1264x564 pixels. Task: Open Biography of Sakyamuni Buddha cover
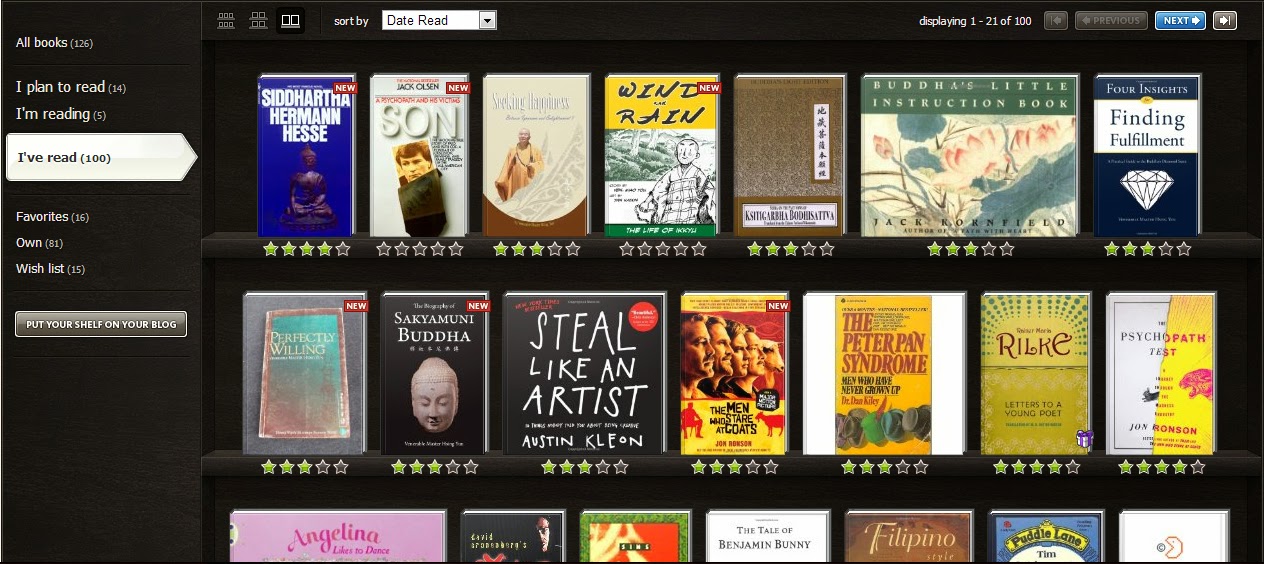pyautogui.click(x=435, y=374)
